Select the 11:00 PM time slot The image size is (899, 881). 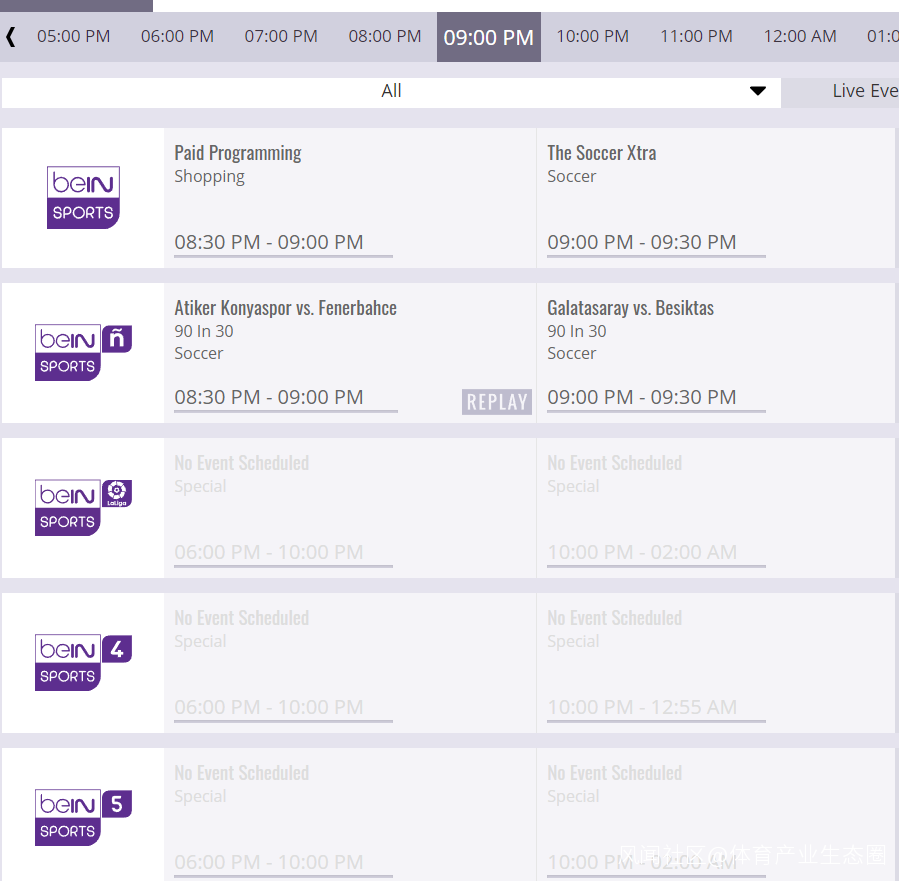696,37
